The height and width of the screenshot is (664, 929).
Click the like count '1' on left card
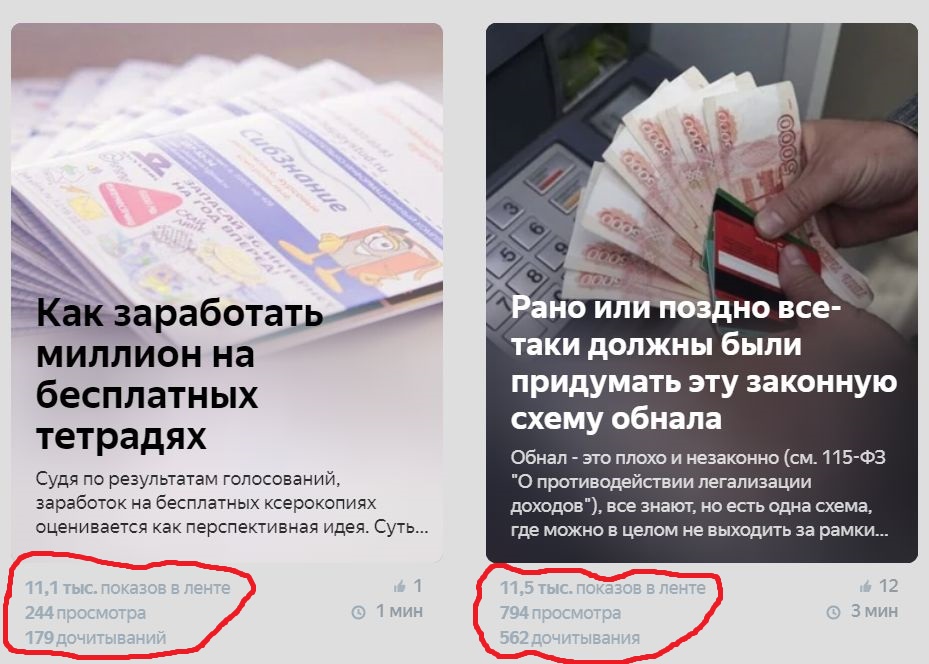click(418, 586)
